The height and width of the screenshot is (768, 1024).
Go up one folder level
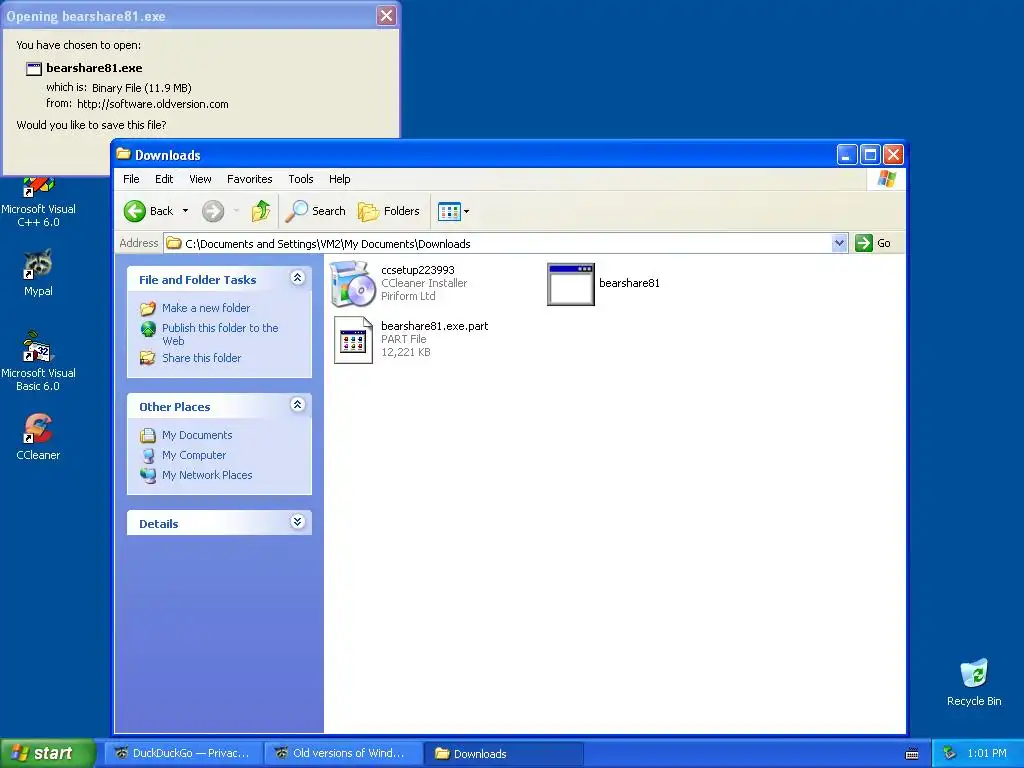point(261,211)
